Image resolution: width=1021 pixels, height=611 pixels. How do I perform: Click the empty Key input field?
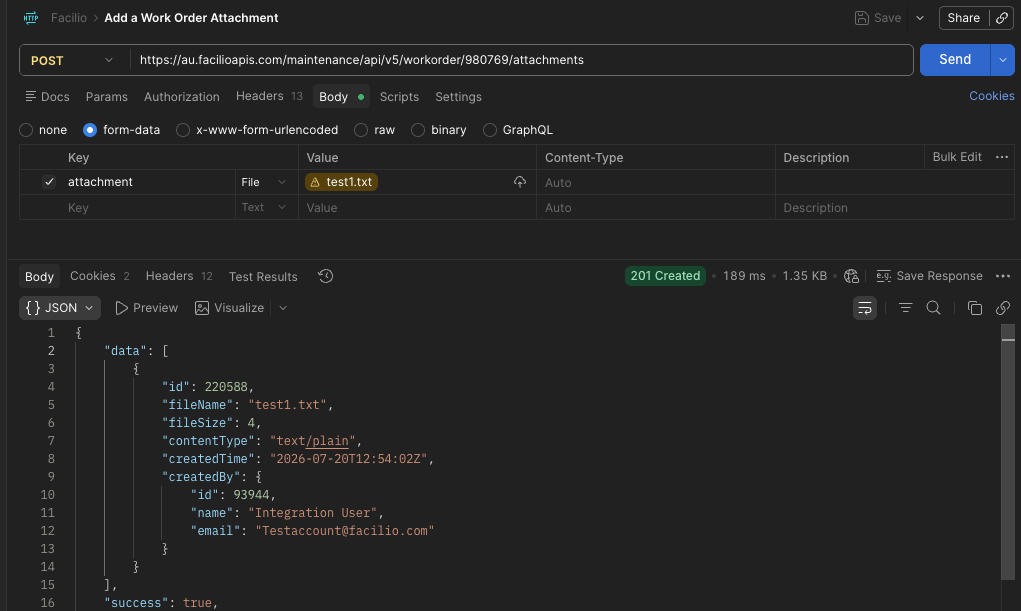[150, 208]
